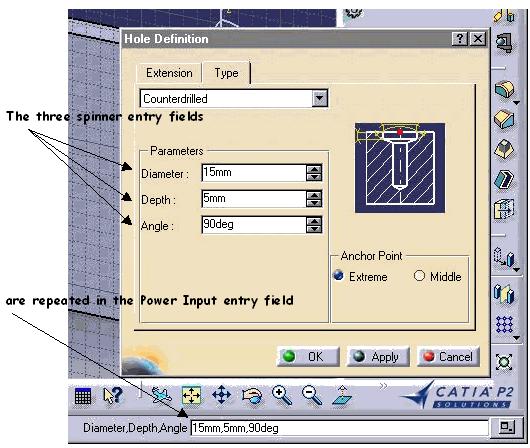Switch to the Extension tab

[169, 73]
